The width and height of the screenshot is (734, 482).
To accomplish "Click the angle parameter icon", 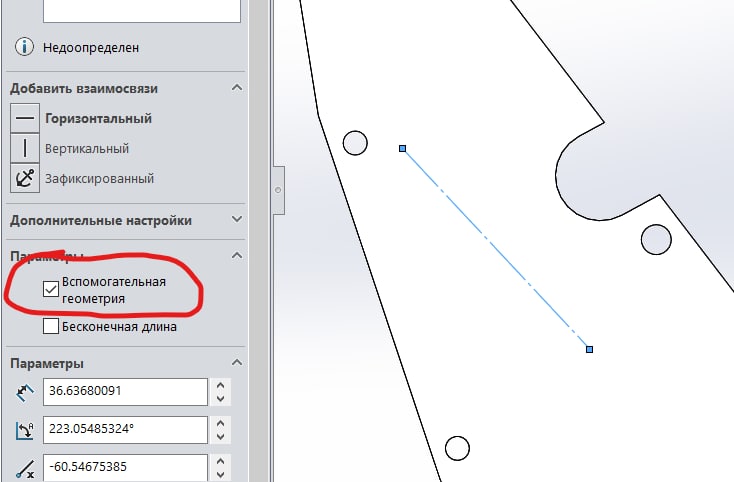I will tap(24, 431).
